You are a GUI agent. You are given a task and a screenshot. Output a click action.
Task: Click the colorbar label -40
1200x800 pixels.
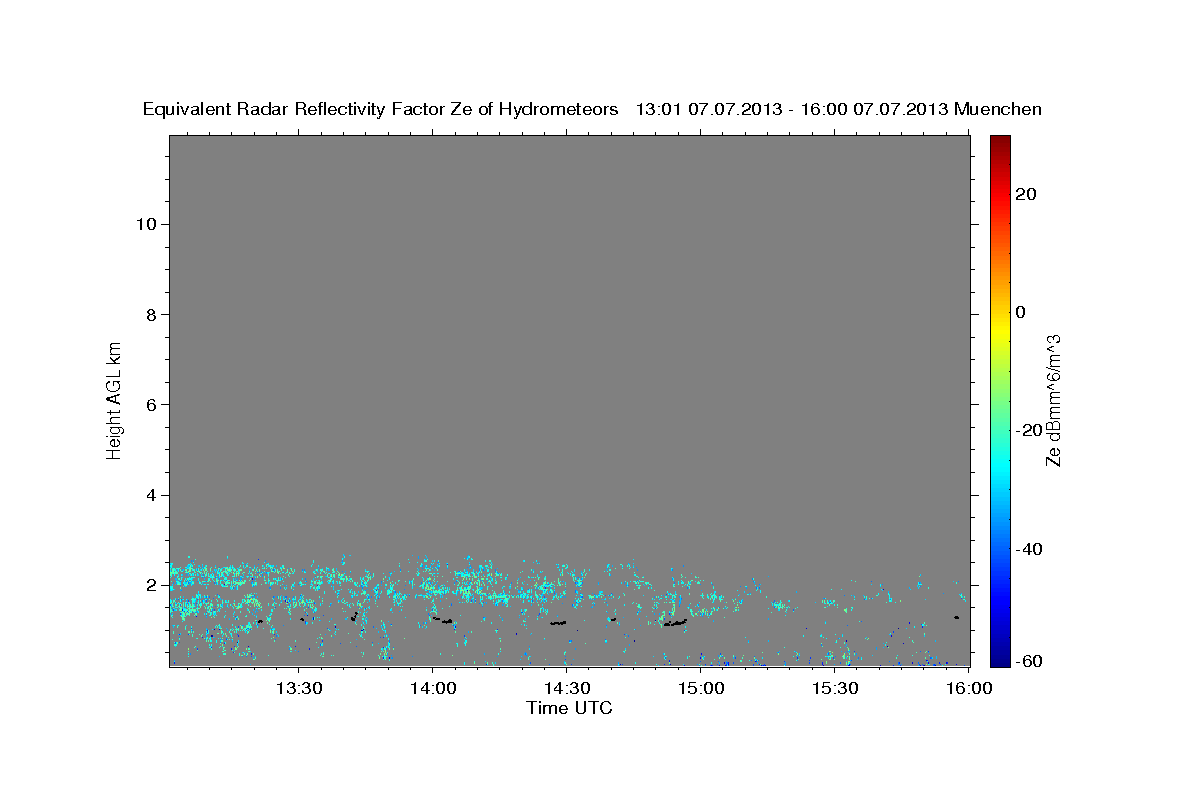(1027, 548)
